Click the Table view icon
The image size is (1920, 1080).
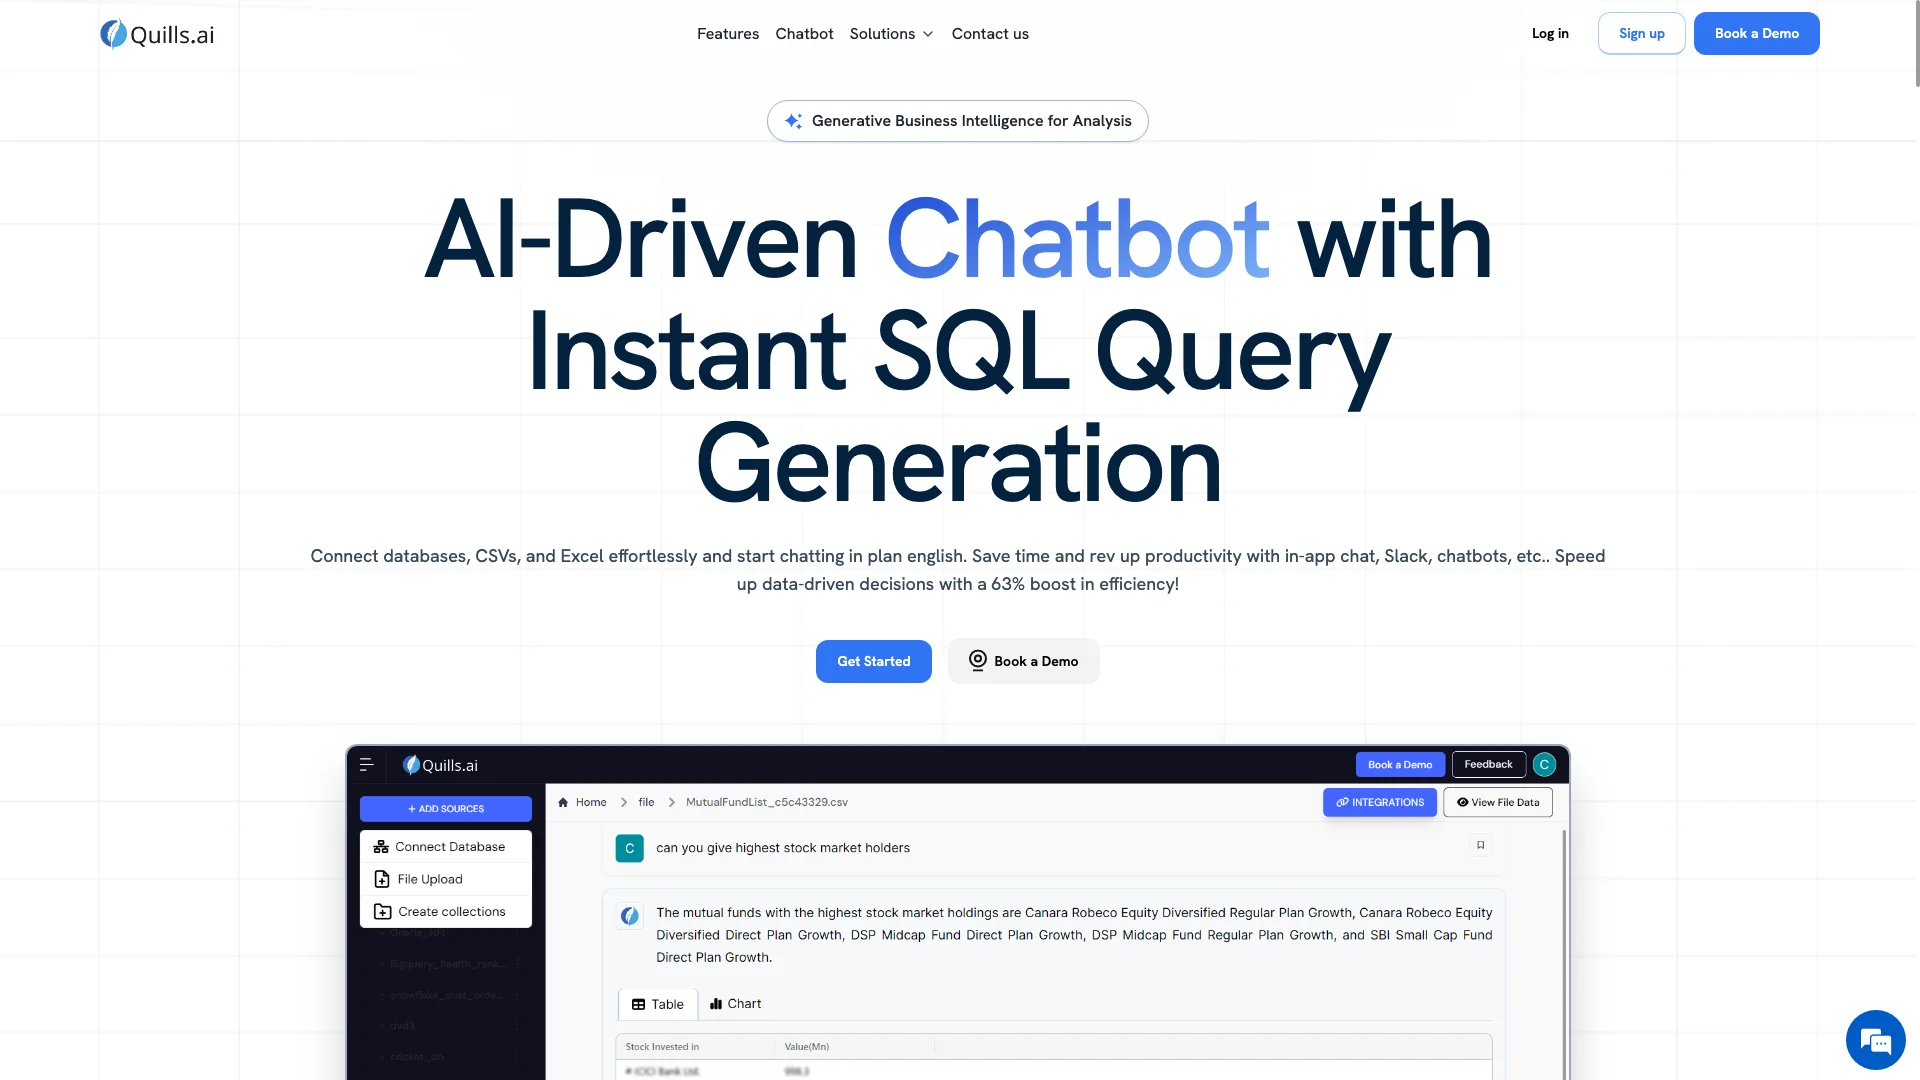pyautogui.click(x=638, y=1004)
